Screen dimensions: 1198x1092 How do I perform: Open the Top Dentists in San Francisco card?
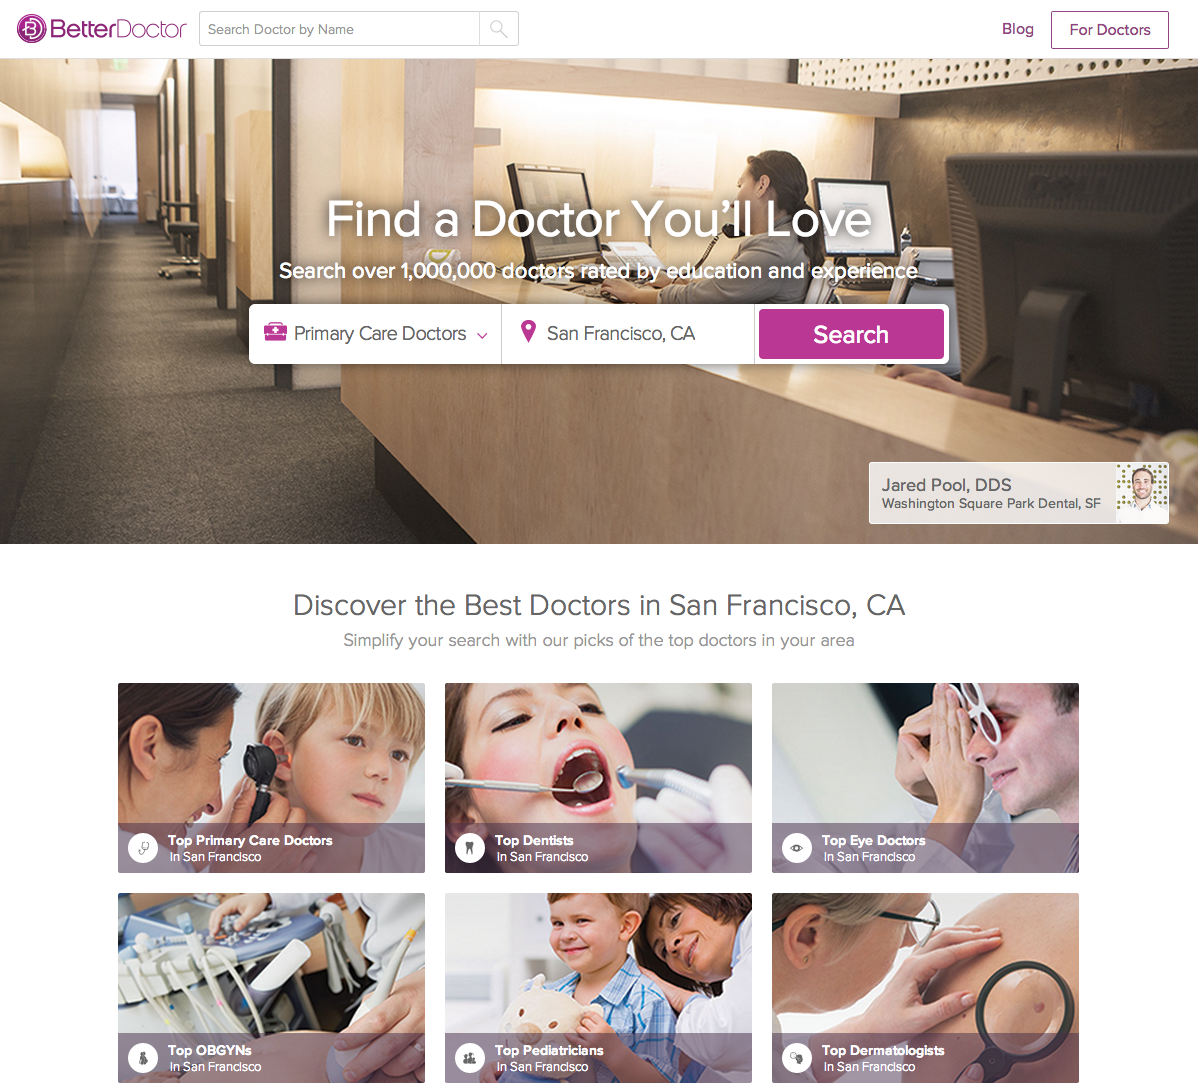tap(598, 778)
